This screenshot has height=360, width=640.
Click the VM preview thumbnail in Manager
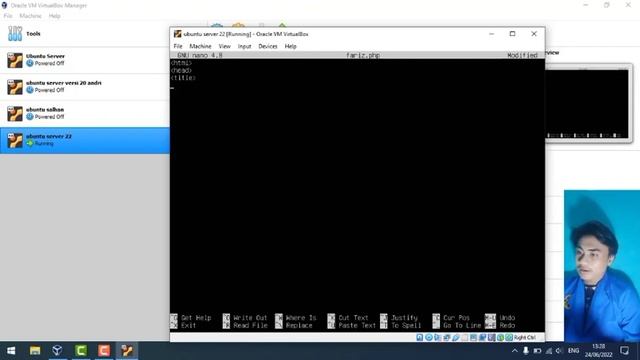click(588, 103)
